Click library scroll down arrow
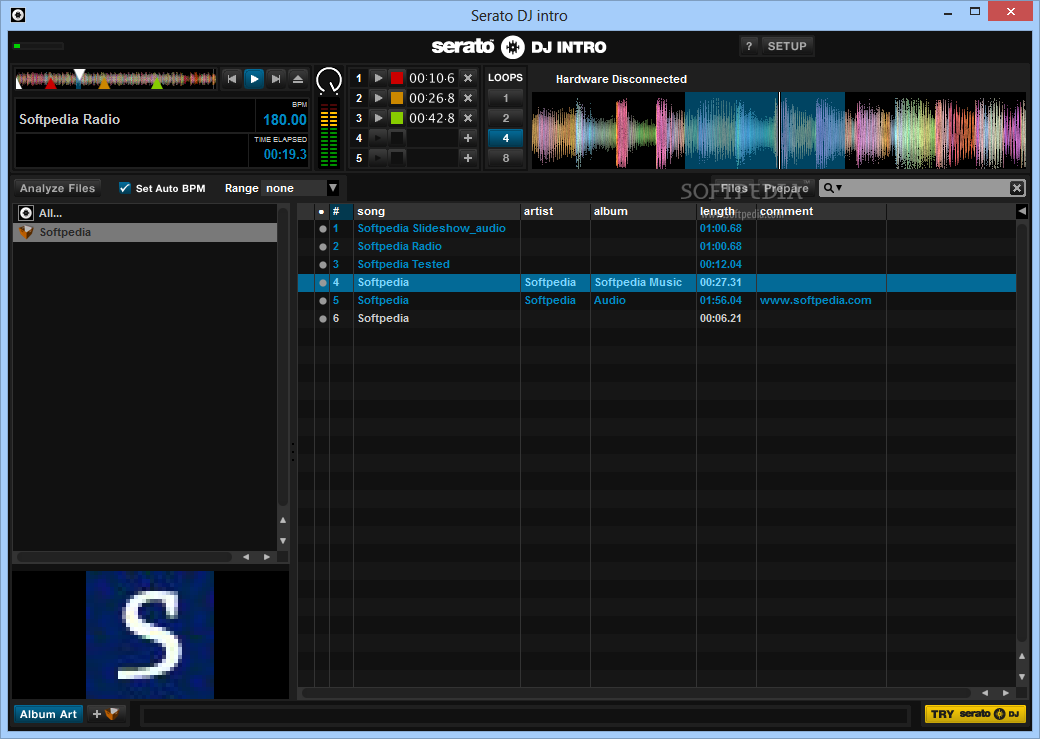 click(1021, 677)
